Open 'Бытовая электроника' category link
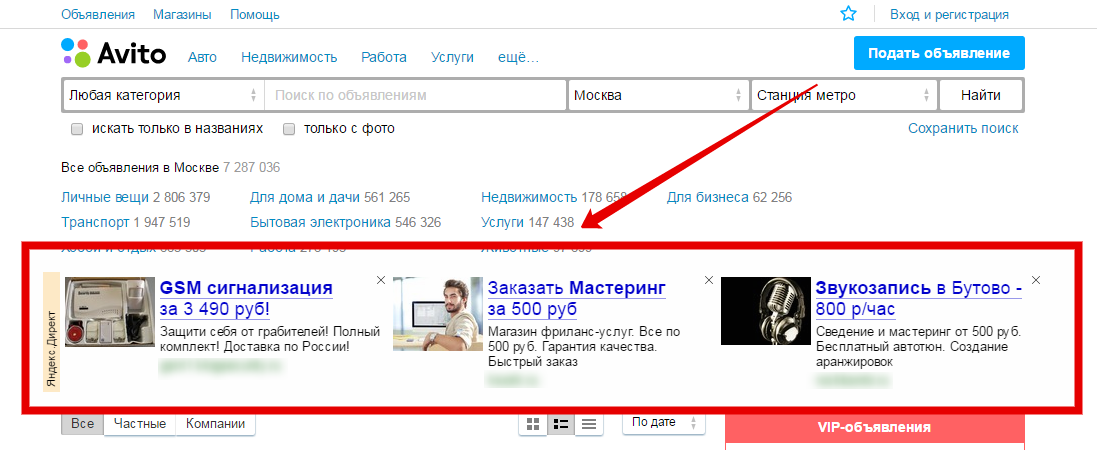 pos(320,223)
